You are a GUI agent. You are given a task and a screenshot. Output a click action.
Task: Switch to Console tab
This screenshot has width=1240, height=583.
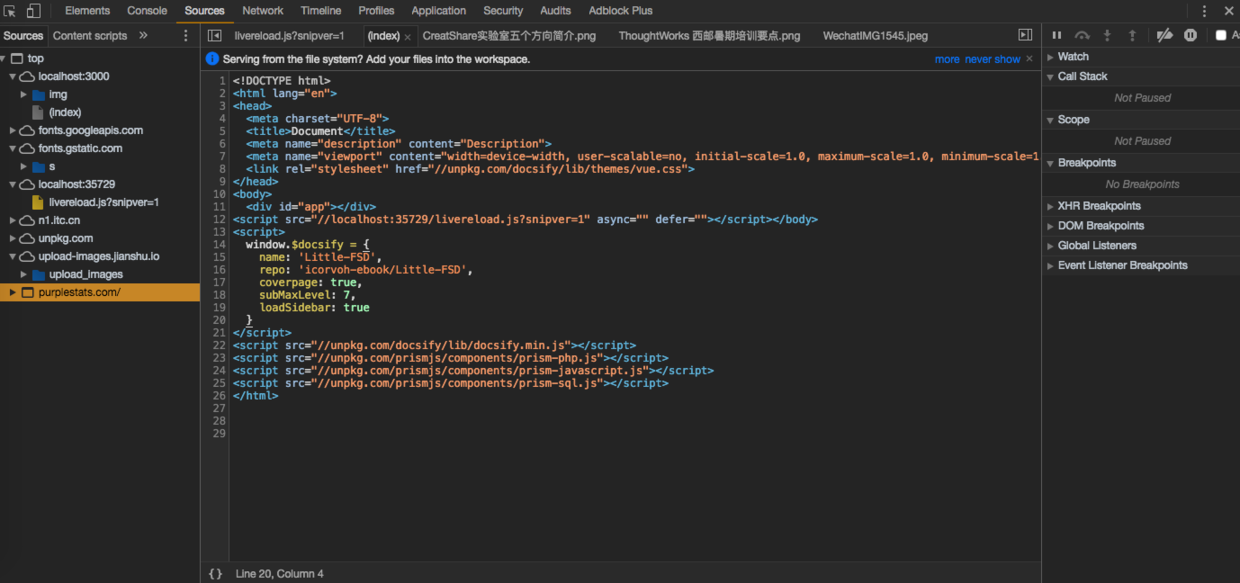point(147,11)
